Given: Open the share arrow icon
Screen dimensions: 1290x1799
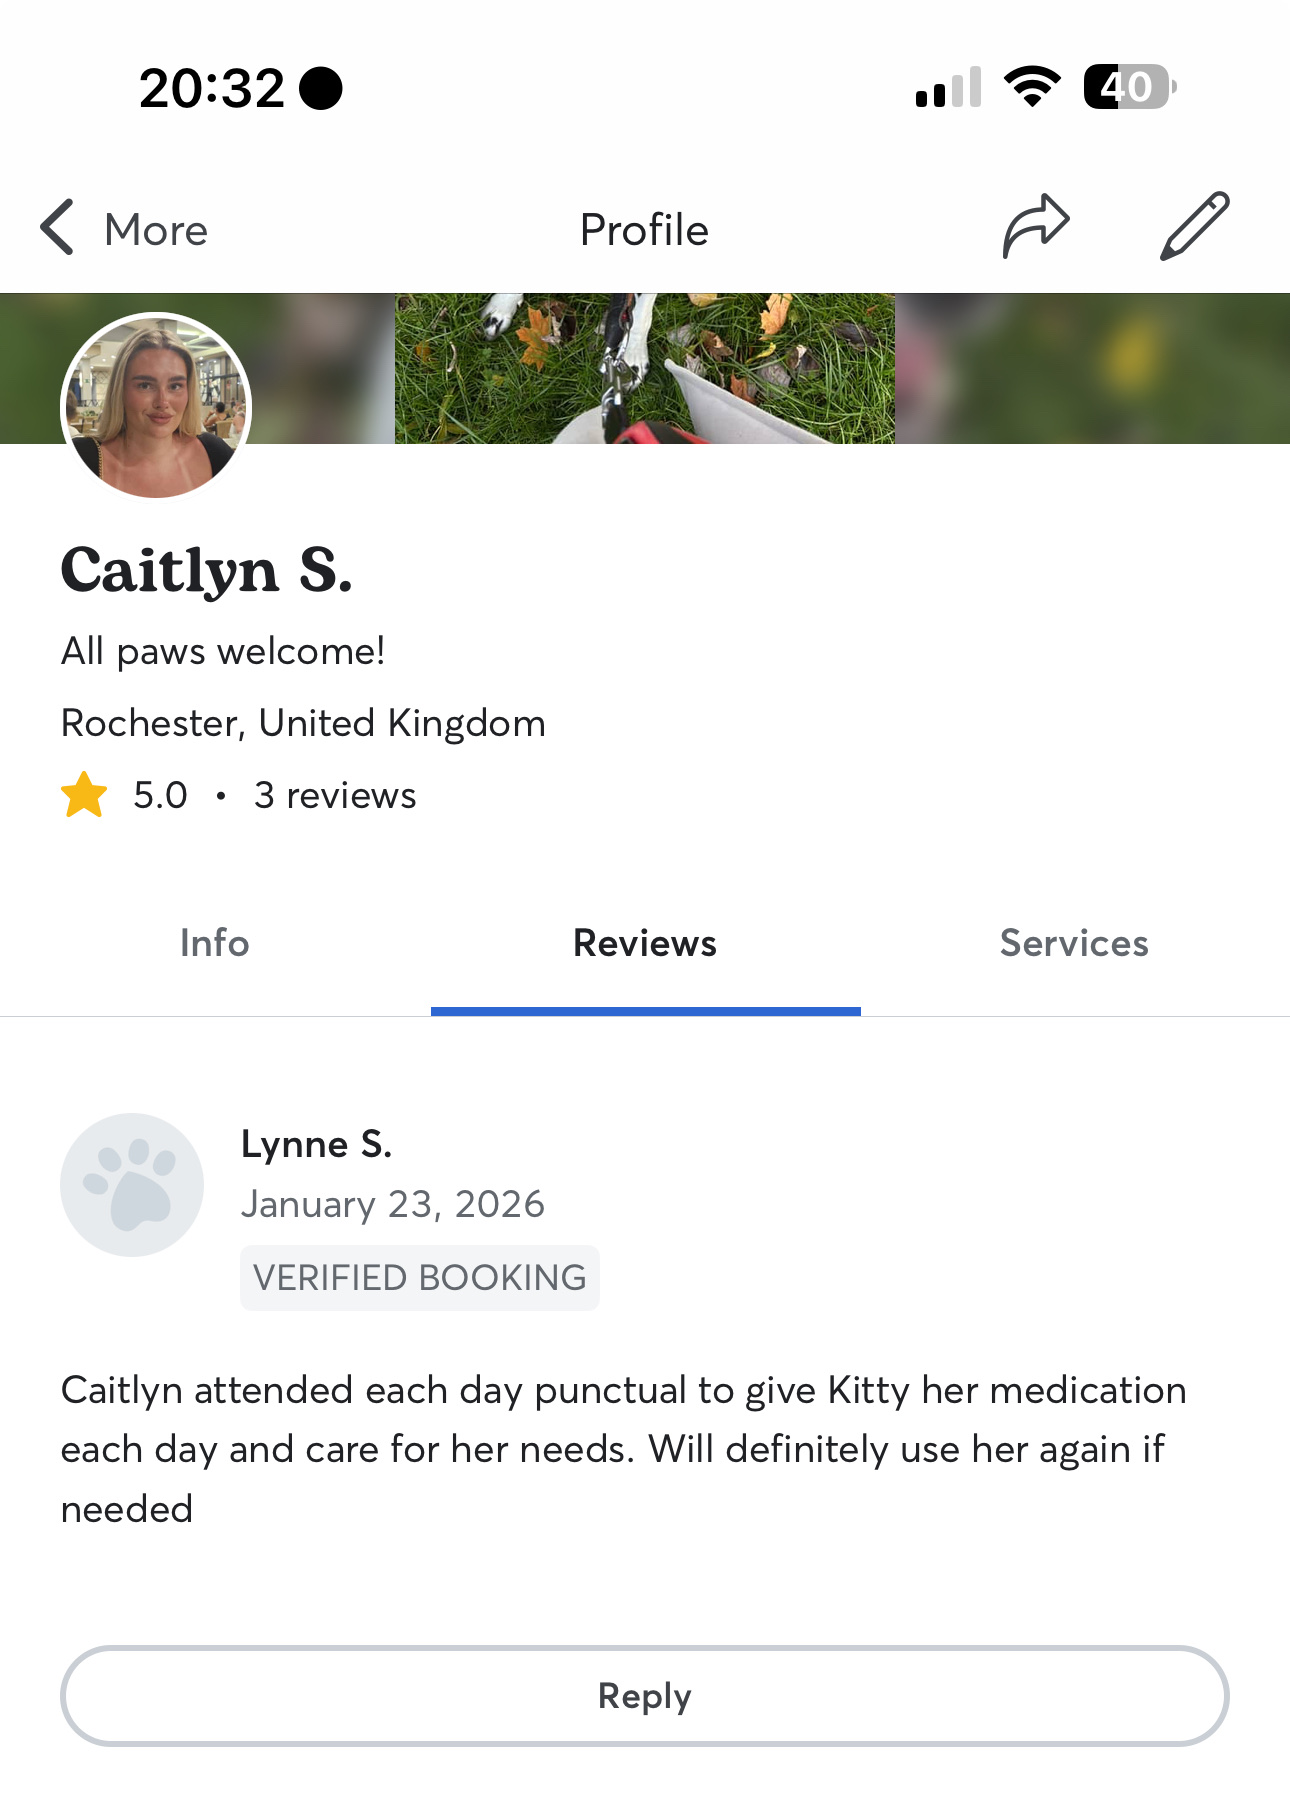Looking at the screenshot, I should (1036, 226).
